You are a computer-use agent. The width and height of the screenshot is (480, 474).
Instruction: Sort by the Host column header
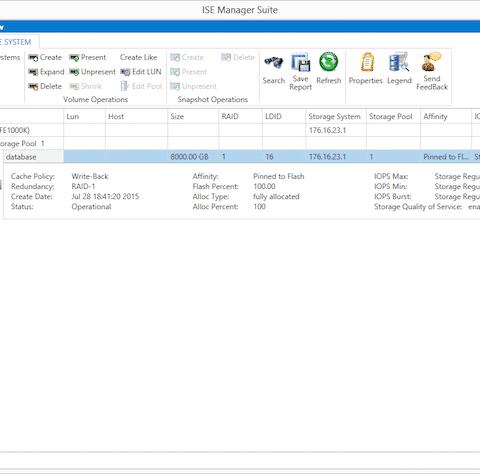[x=136, y=116]
